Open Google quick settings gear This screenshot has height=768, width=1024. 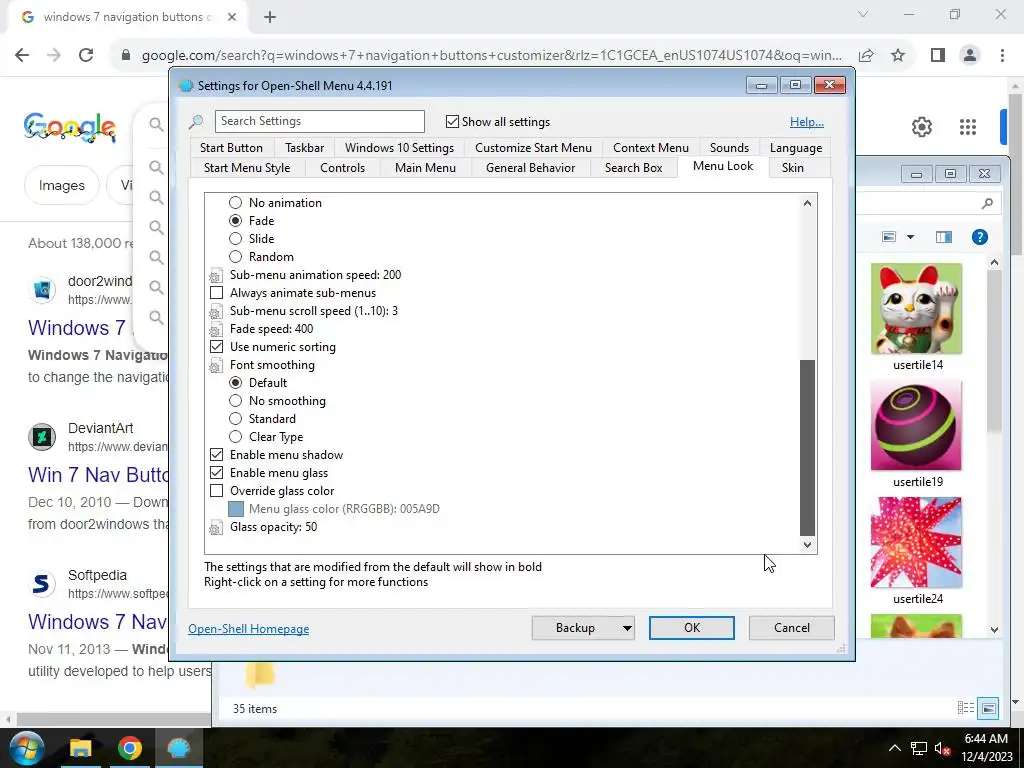click(x=921, y=127)
